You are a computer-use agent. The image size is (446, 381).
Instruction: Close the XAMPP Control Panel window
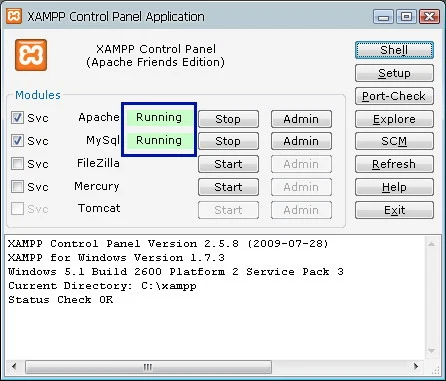click(429, 16)
